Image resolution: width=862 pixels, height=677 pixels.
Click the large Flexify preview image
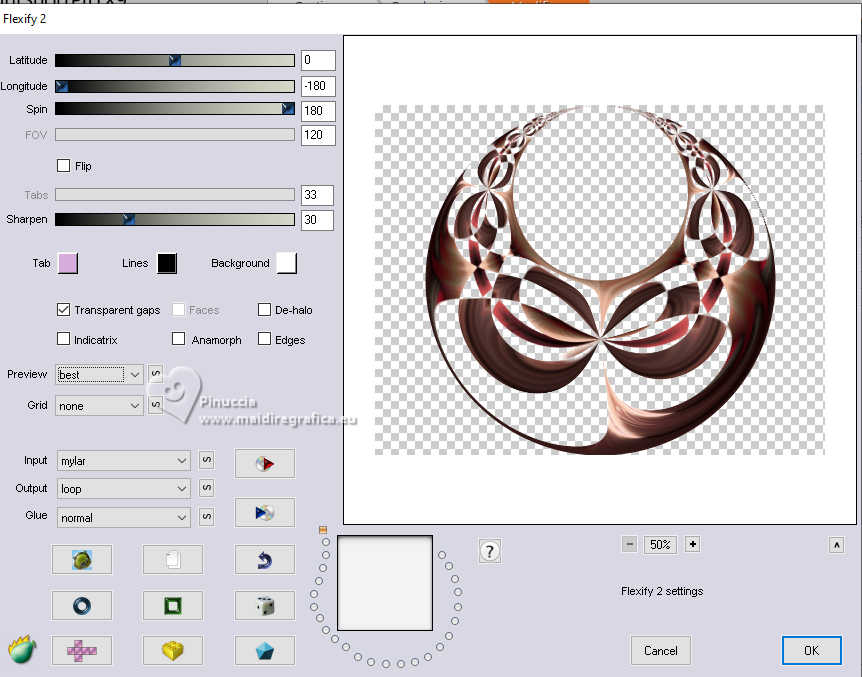coord(600,280)
